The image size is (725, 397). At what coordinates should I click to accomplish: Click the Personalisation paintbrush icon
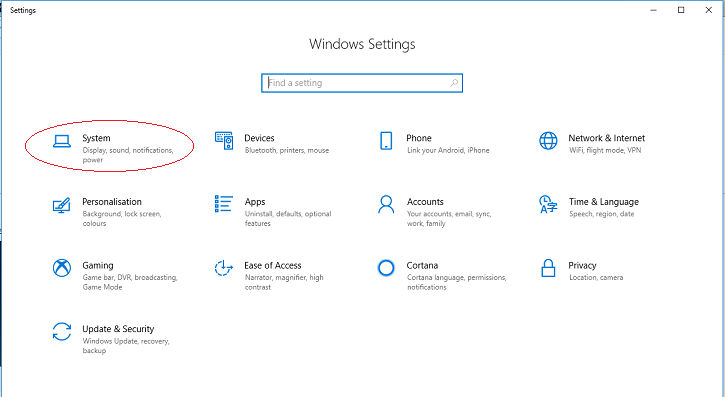61,205
